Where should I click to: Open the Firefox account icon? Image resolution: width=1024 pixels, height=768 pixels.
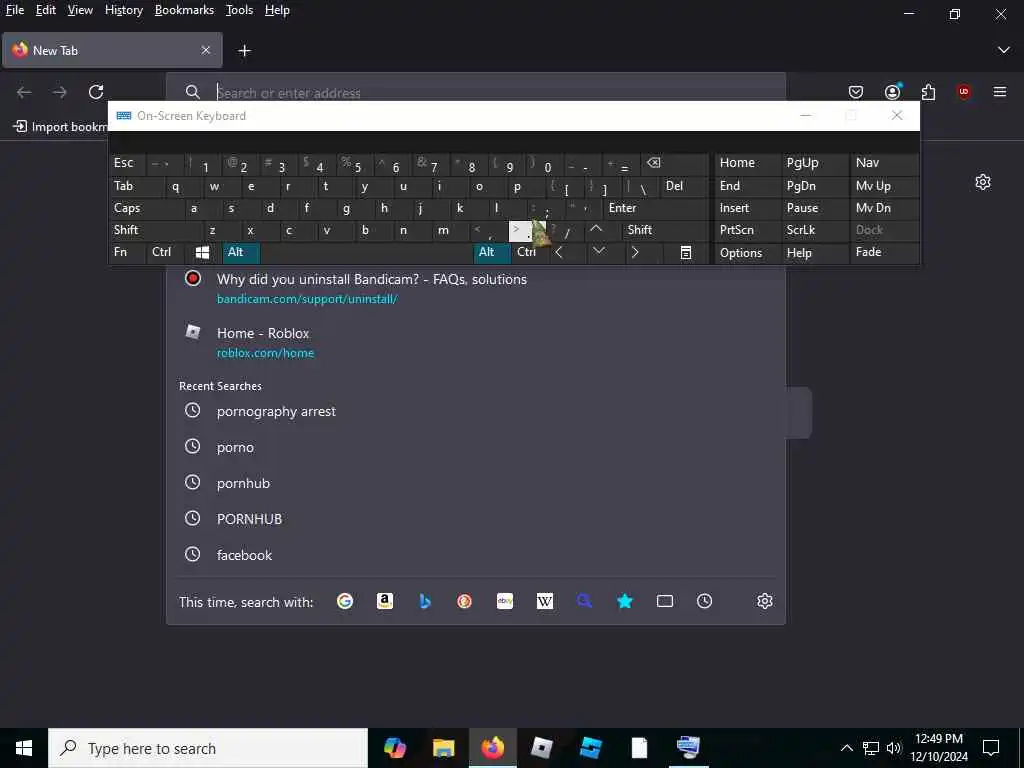(x=892, y=92)
